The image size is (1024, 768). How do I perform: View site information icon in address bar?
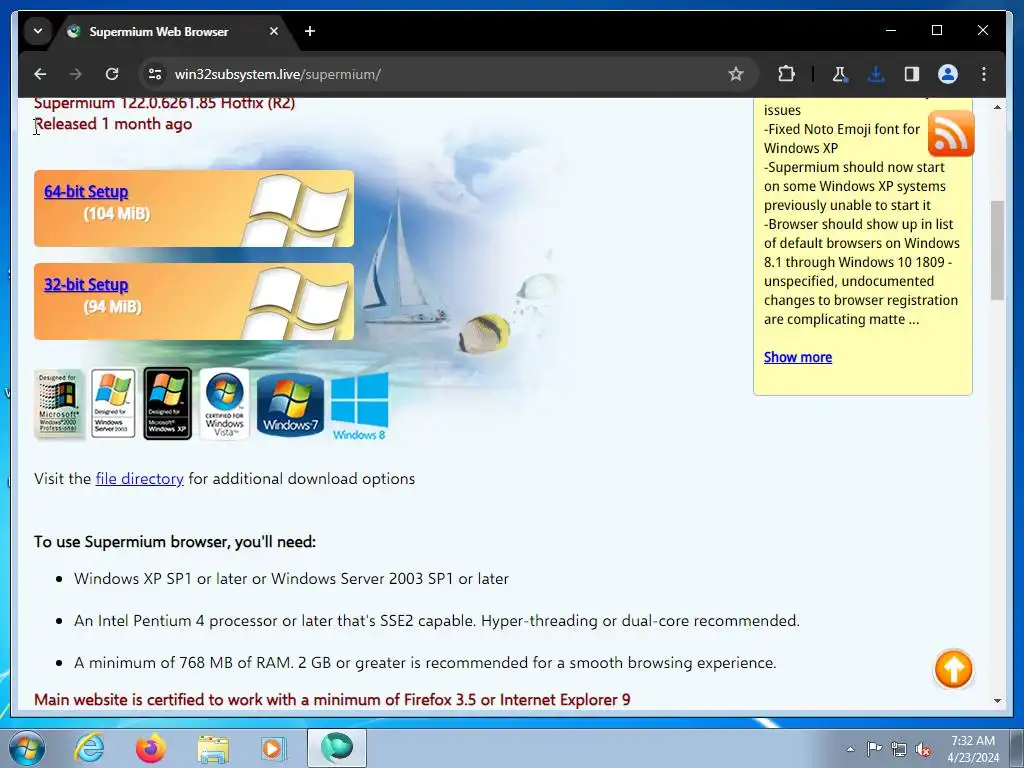tap(155, 74)
